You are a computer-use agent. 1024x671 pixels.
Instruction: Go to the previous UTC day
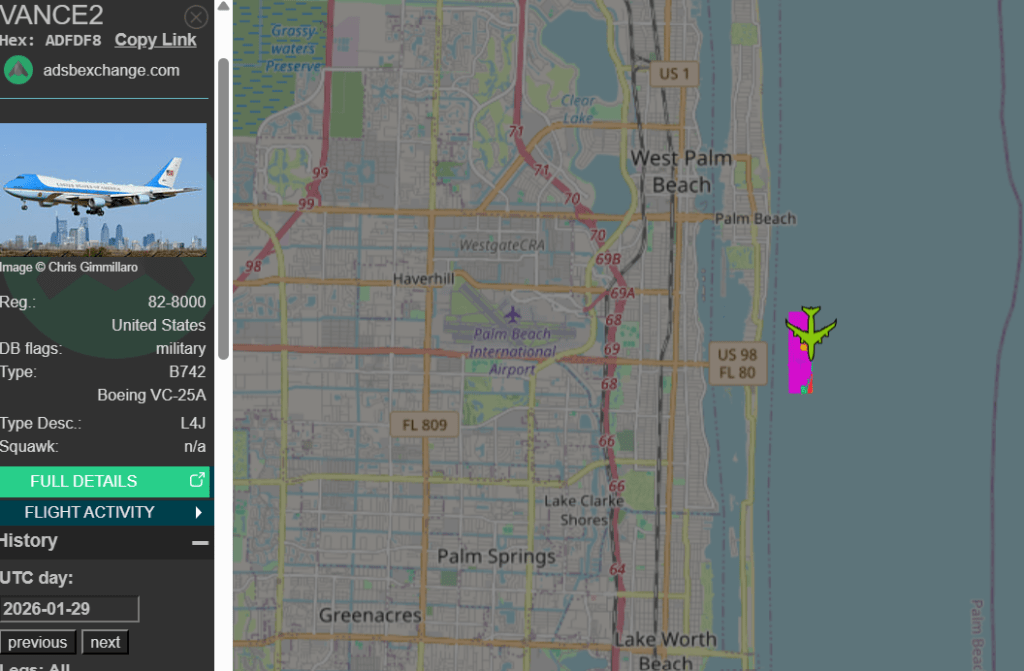38,642
